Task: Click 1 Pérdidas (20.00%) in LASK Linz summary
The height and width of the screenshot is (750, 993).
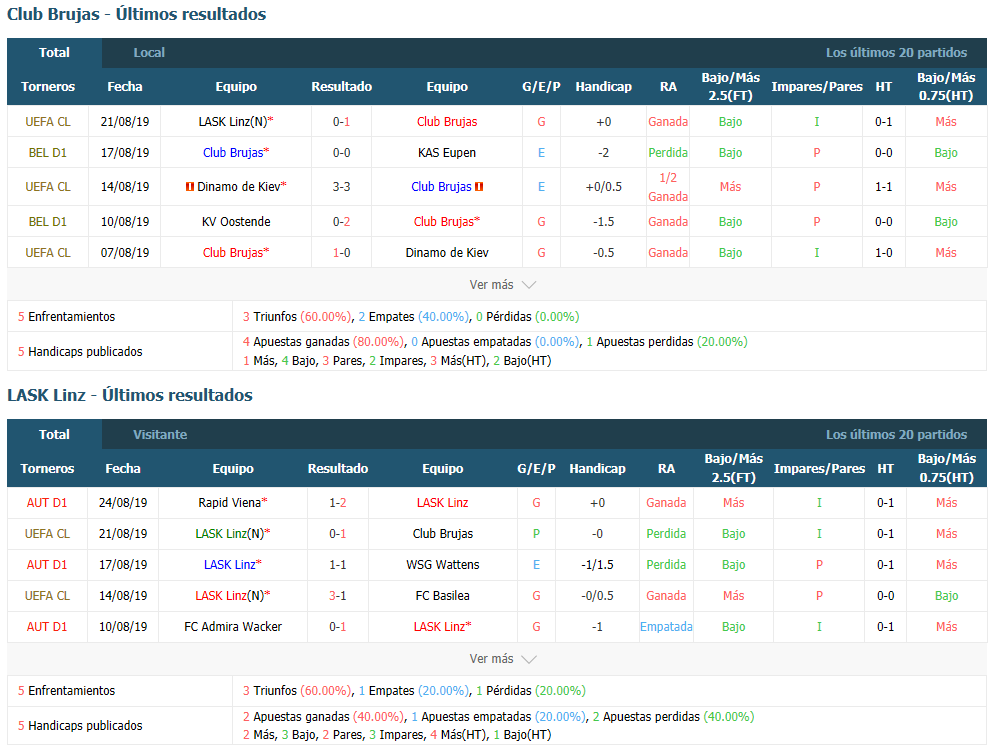Action: tap(531, 690)
